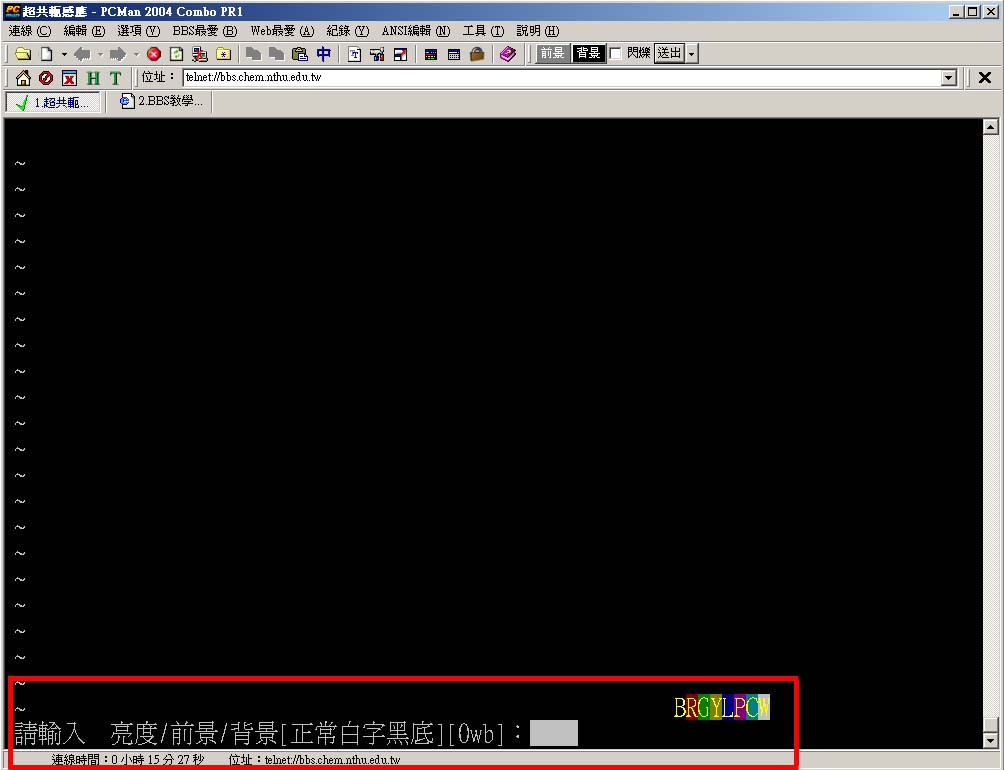Click the yellow Y color swatch
Image resolution: width=1004 pixels, height=770 pixels.
(716, 708)
